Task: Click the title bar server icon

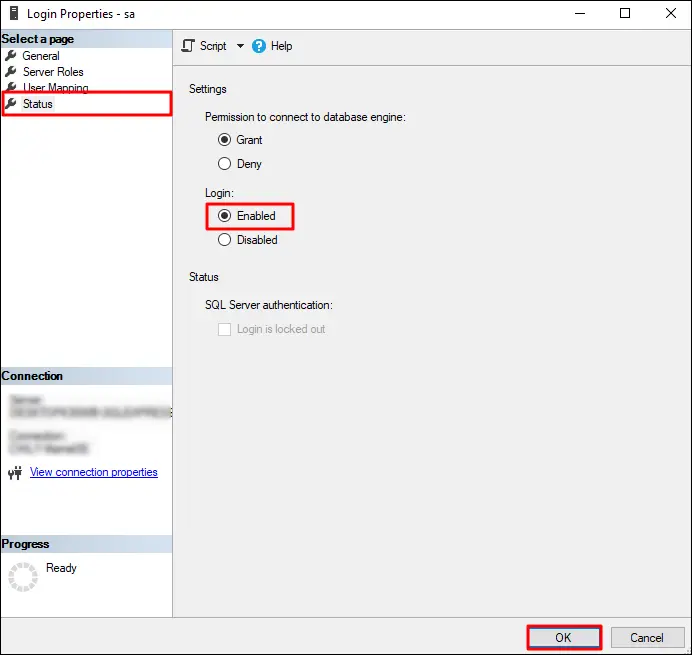Action: [12, 14]
